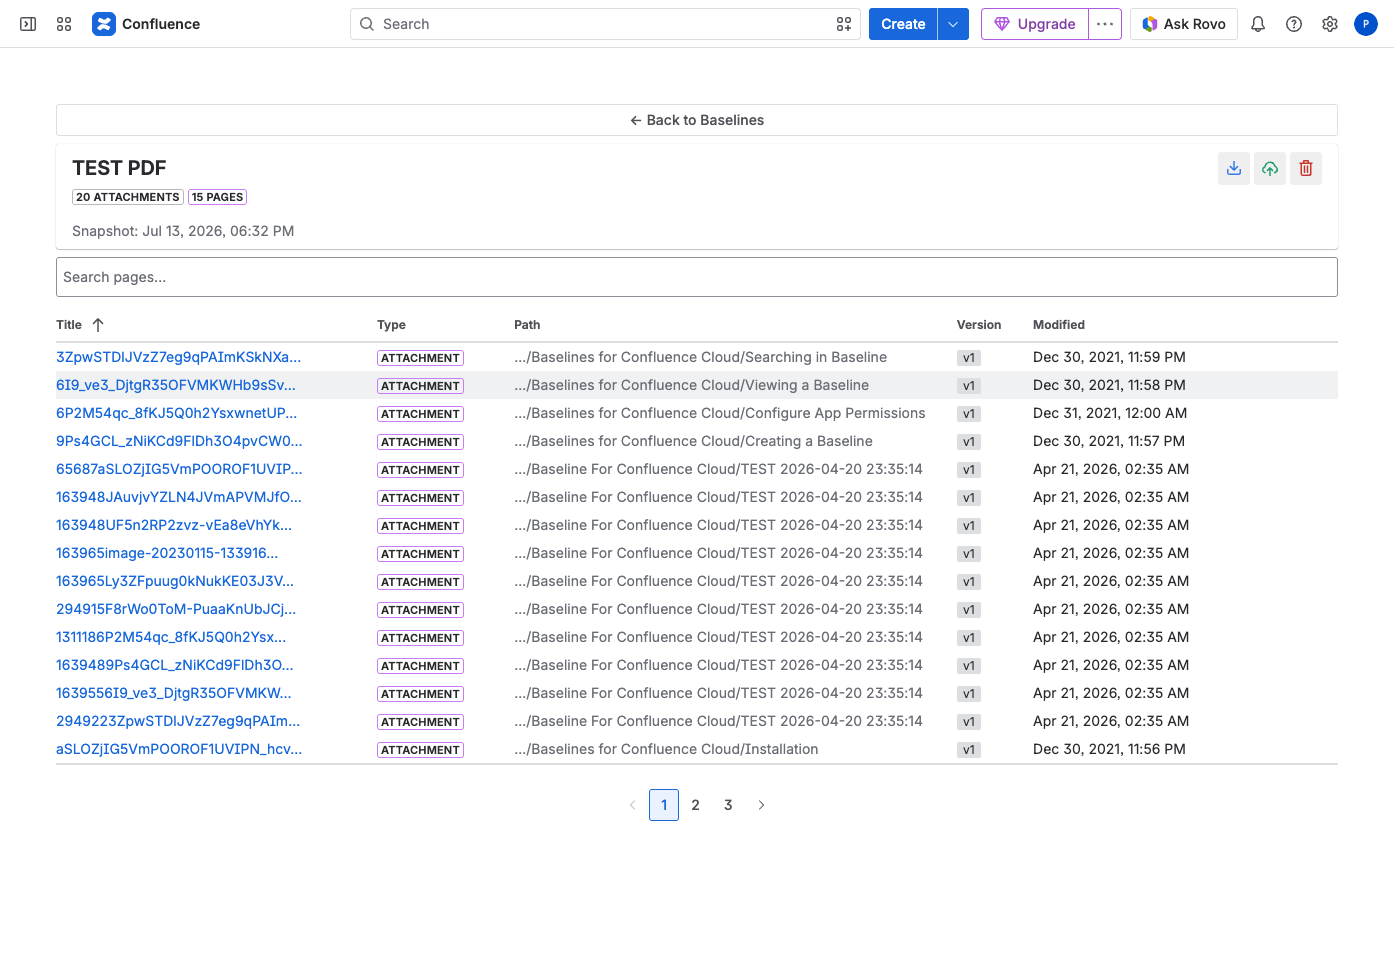This screenshot has height=962, width=1394.
Task: Sort by the Path column header
Action: coord(527,325)
